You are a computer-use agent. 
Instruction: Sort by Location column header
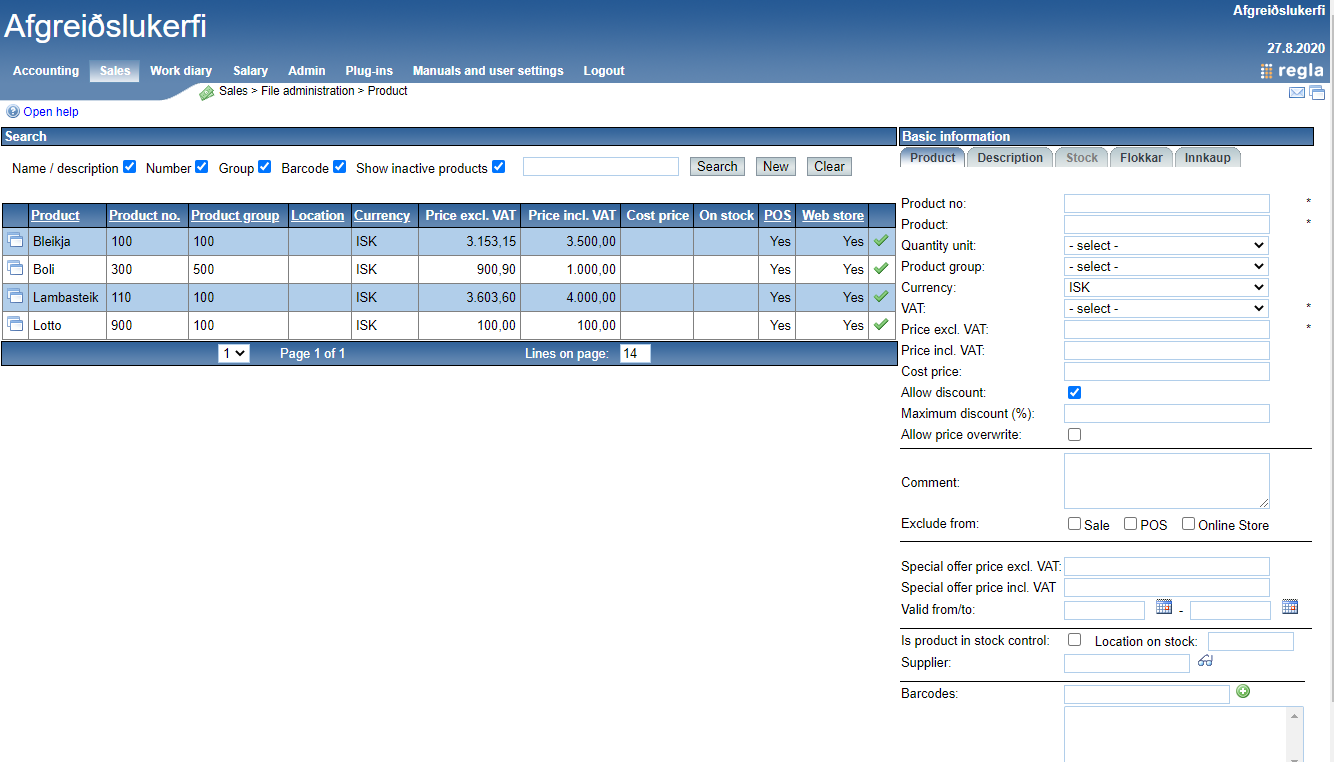coord(318,215)
